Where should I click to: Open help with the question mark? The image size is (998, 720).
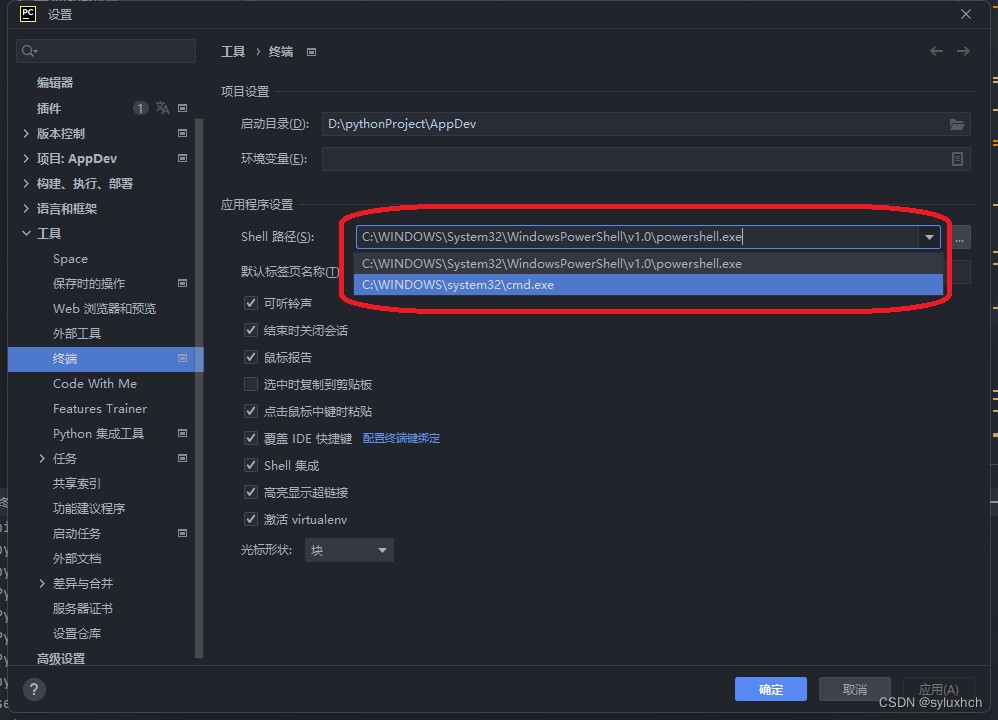pyautogui.click(x=34, y=689)
